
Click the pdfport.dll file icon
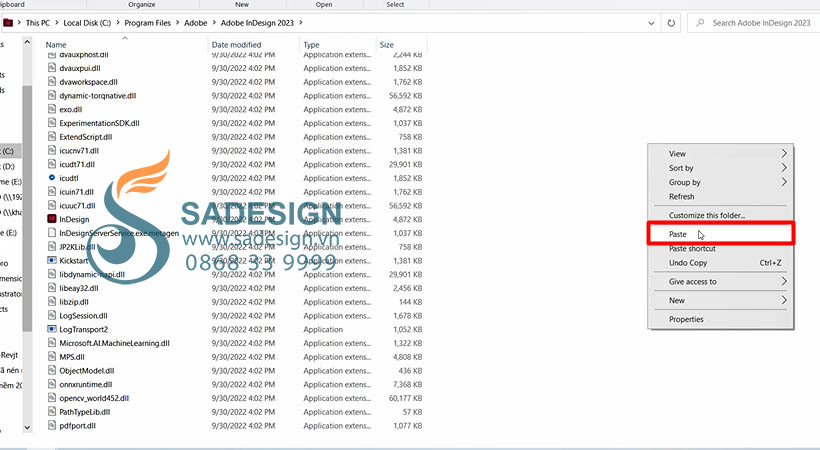pos(51,425)
